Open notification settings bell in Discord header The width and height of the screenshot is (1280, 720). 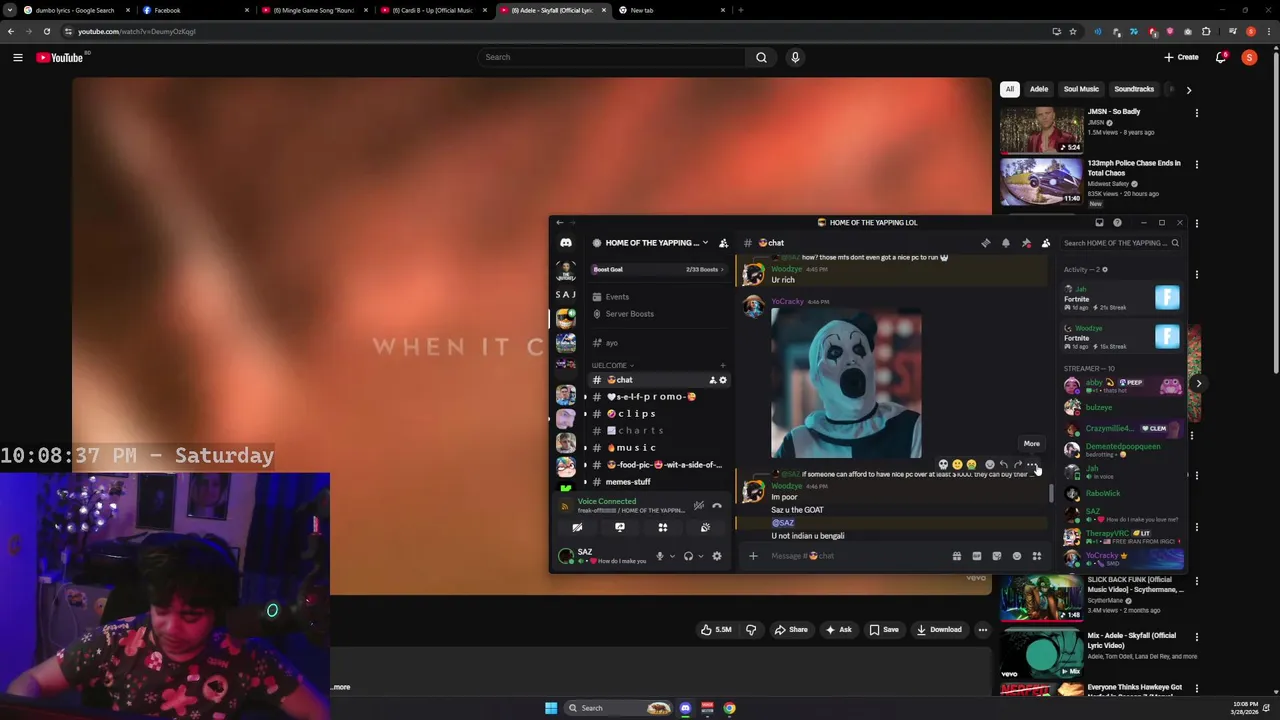(1006, 243)
